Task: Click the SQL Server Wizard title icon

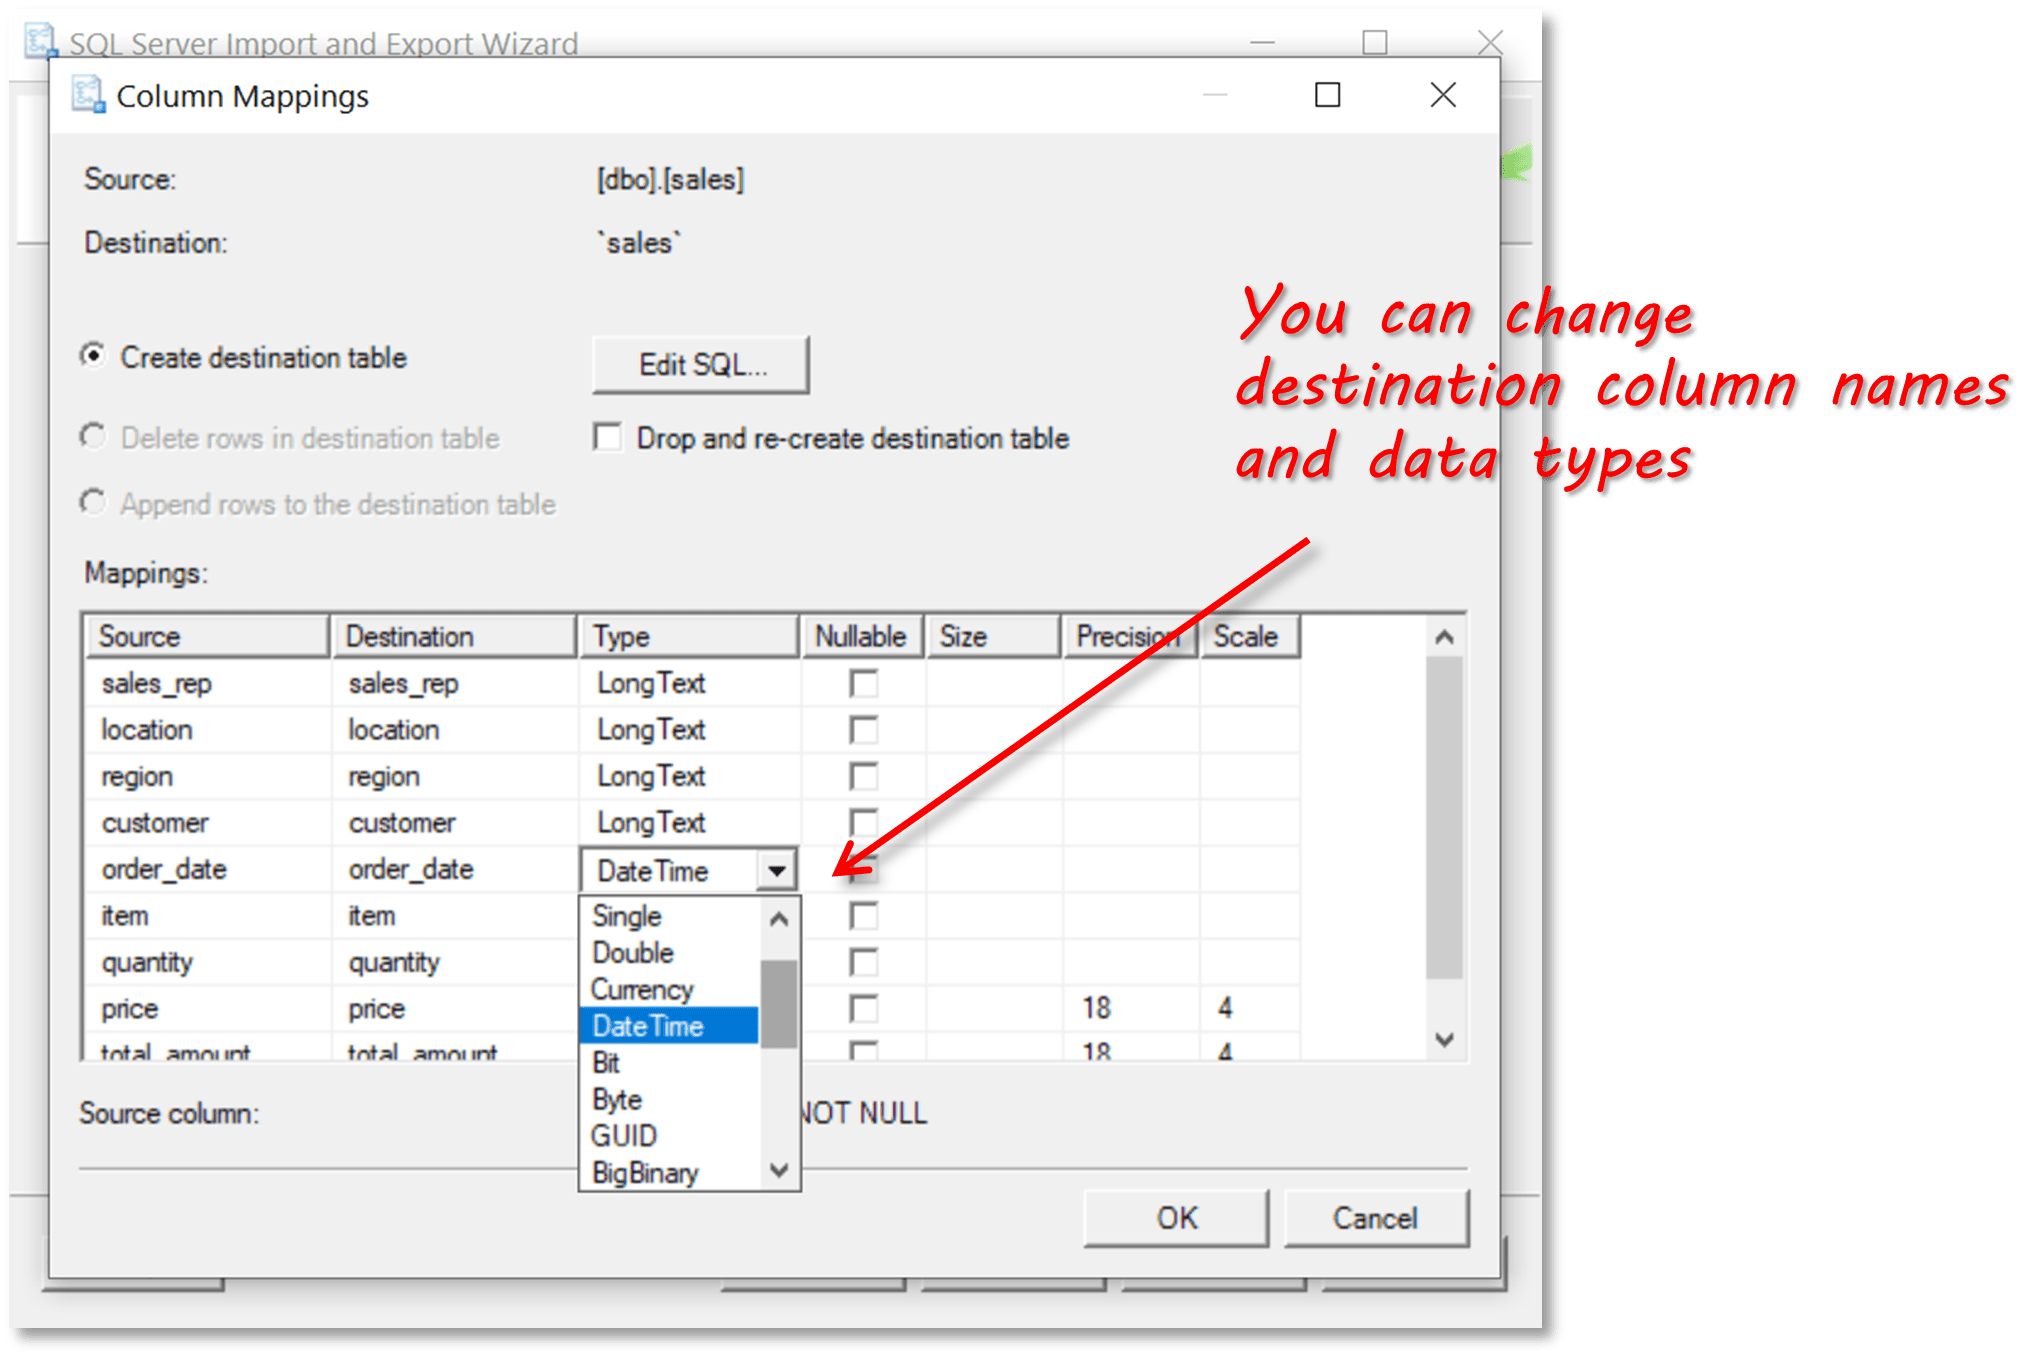Action: click(x=40, y=42)
